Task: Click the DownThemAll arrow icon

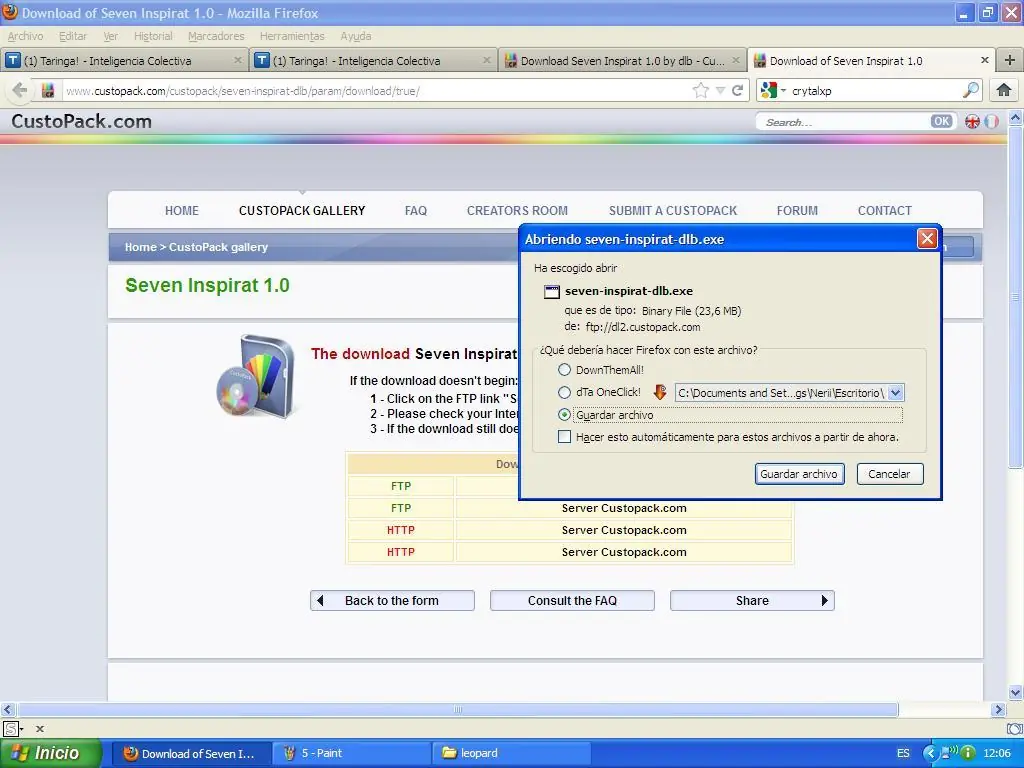Action: tap(660, 392)
